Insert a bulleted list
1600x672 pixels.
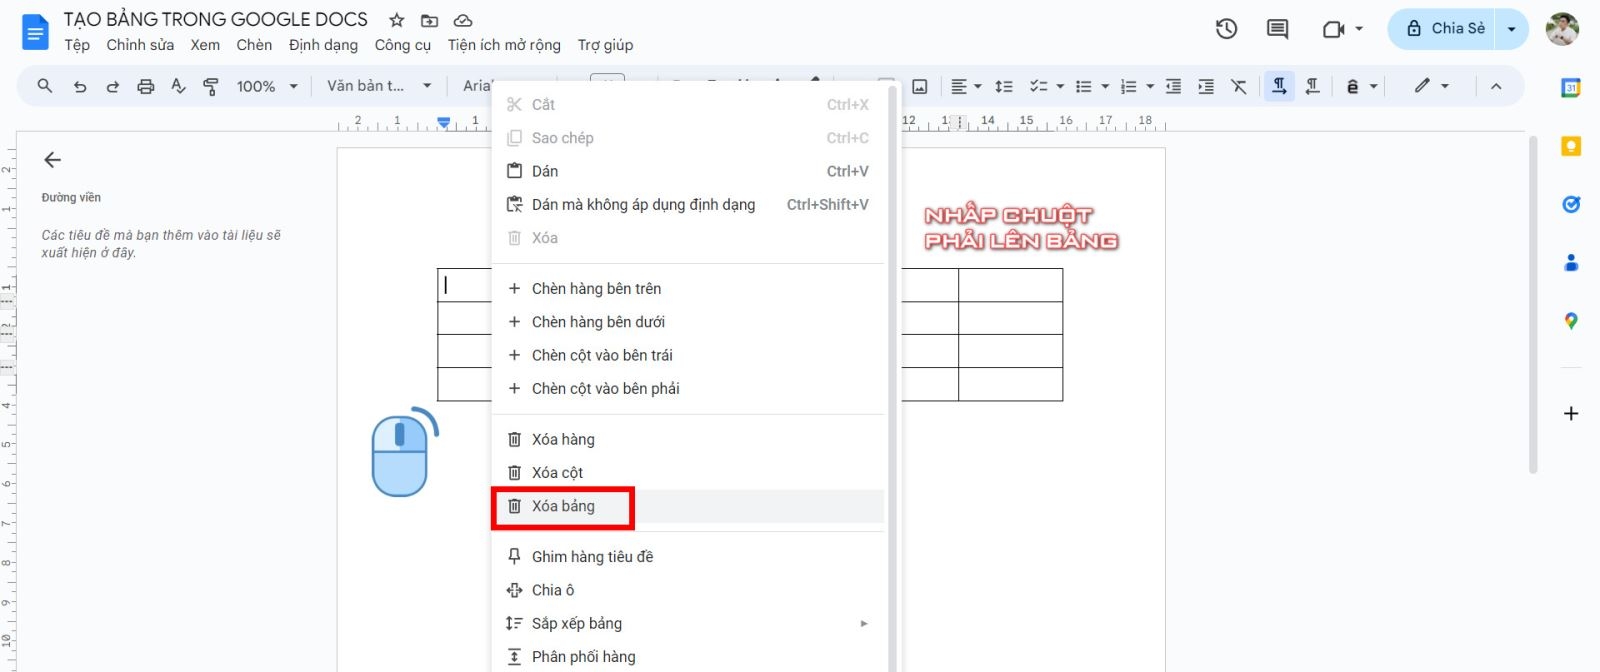pyautogui.click(x=1083, y=87)
